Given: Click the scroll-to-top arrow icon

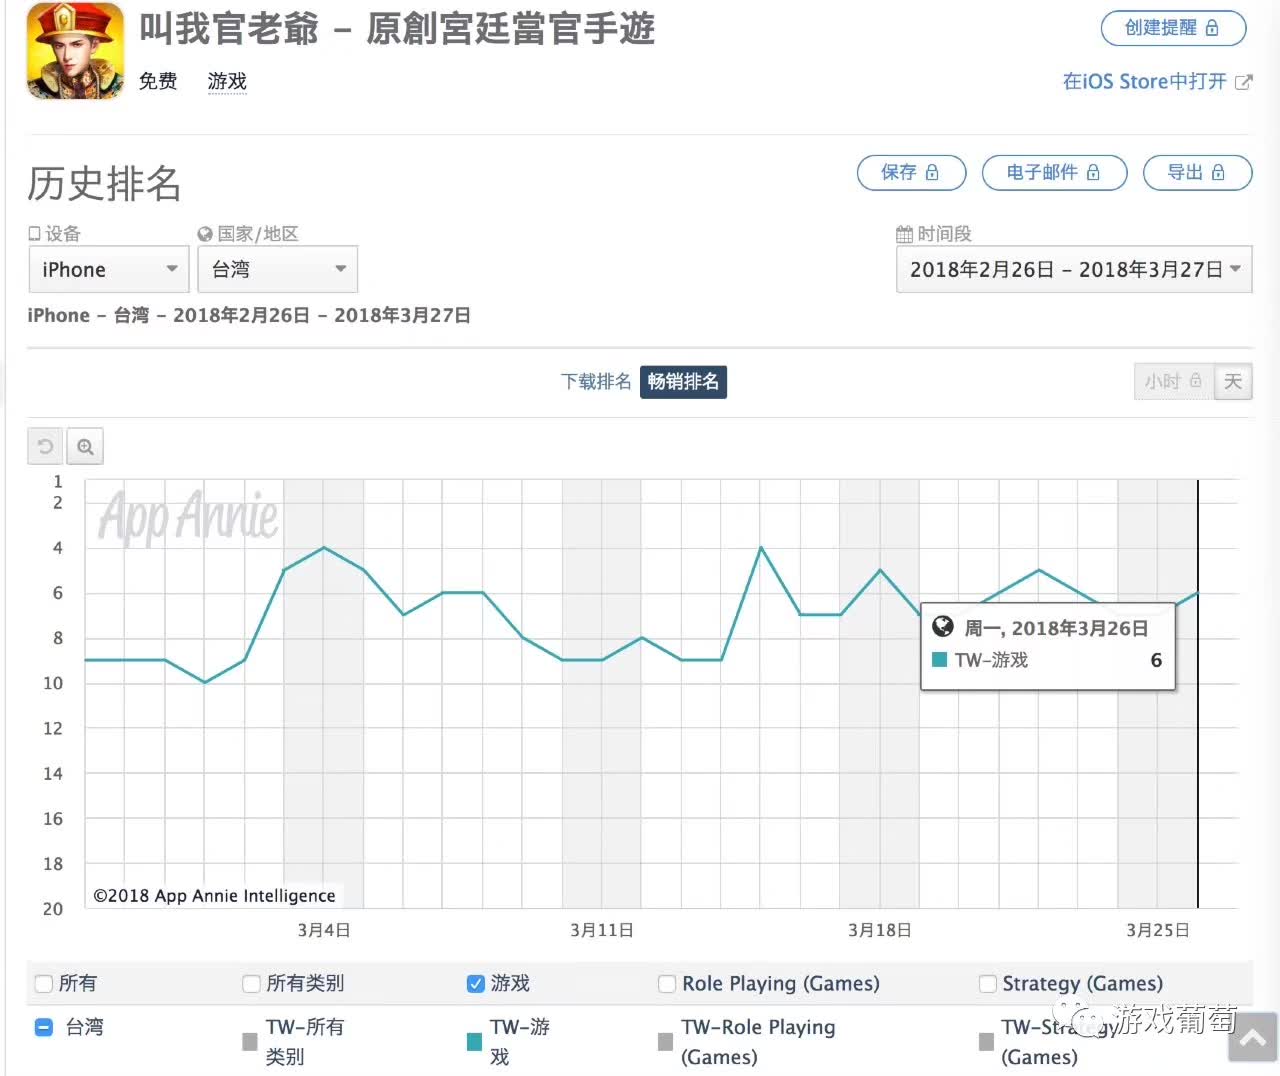Looking at the screenshot, I should [1252, 1038].
